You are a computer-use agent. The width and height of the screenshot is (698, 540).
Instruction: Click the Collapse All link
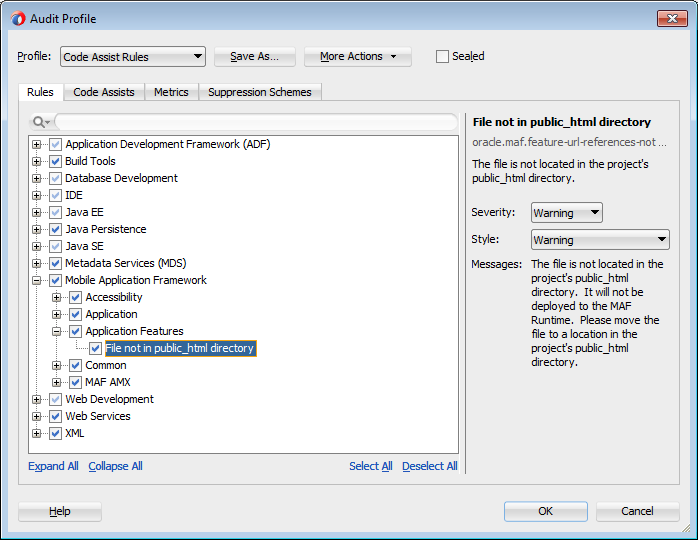[115, 466]
